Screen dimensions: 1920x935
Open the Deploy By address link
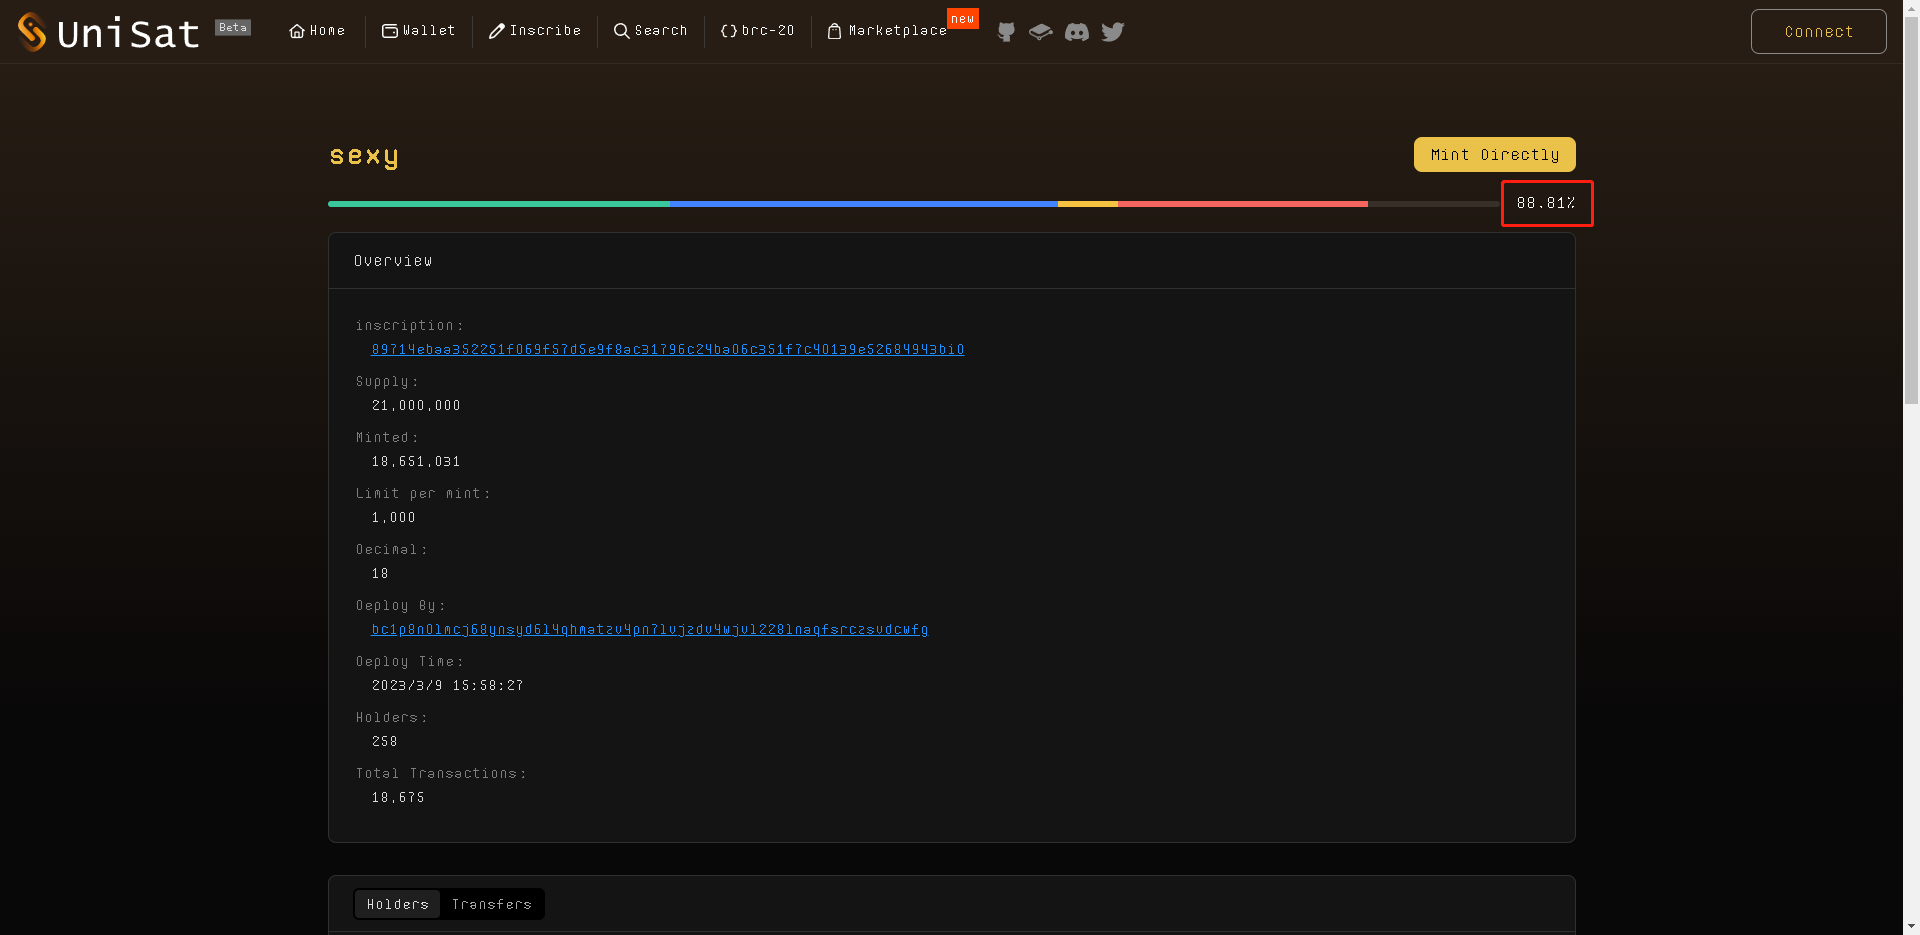click(x=650, y=629)
